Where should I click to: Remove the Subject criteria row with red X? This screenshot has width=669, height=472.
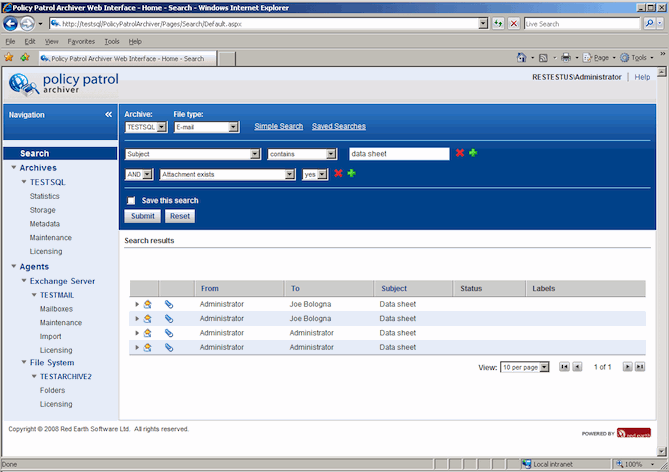(x=460, y=153)
